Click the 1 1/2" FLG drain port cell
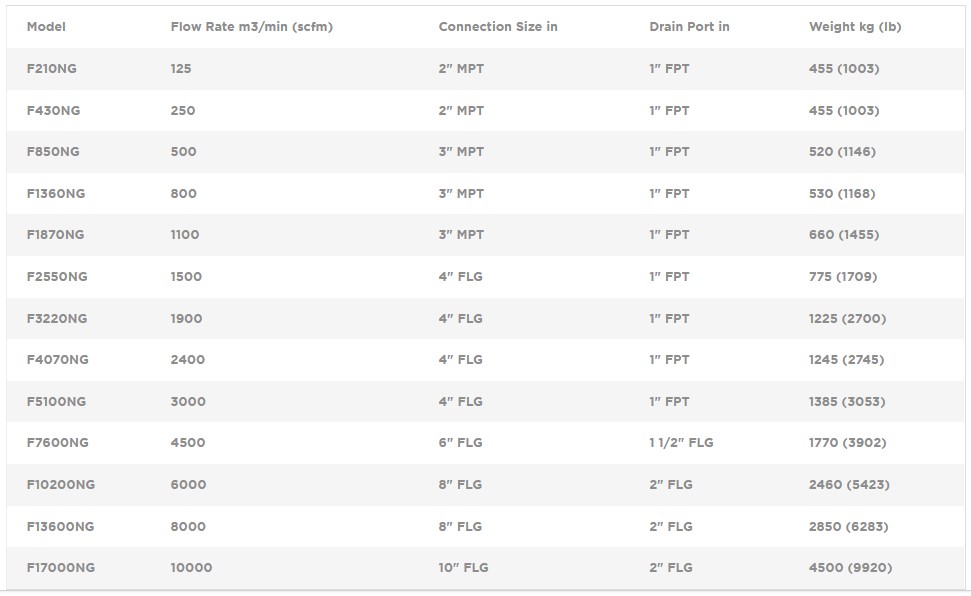This screenshot has height=596, width=971. tap(681, 443)
